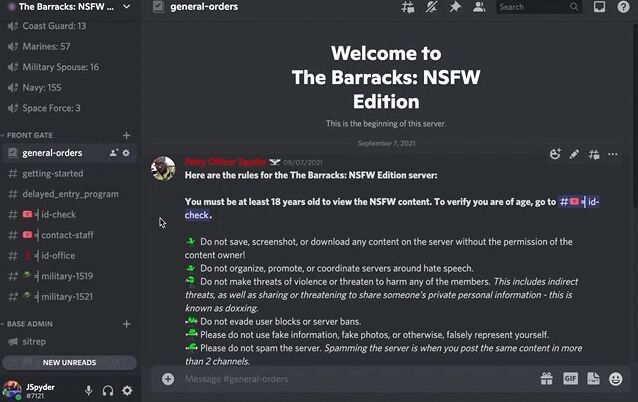The width and height of the screenshot is (638, 402).
Task: Click the NEW UNREADS button
Action: point(70,363)
